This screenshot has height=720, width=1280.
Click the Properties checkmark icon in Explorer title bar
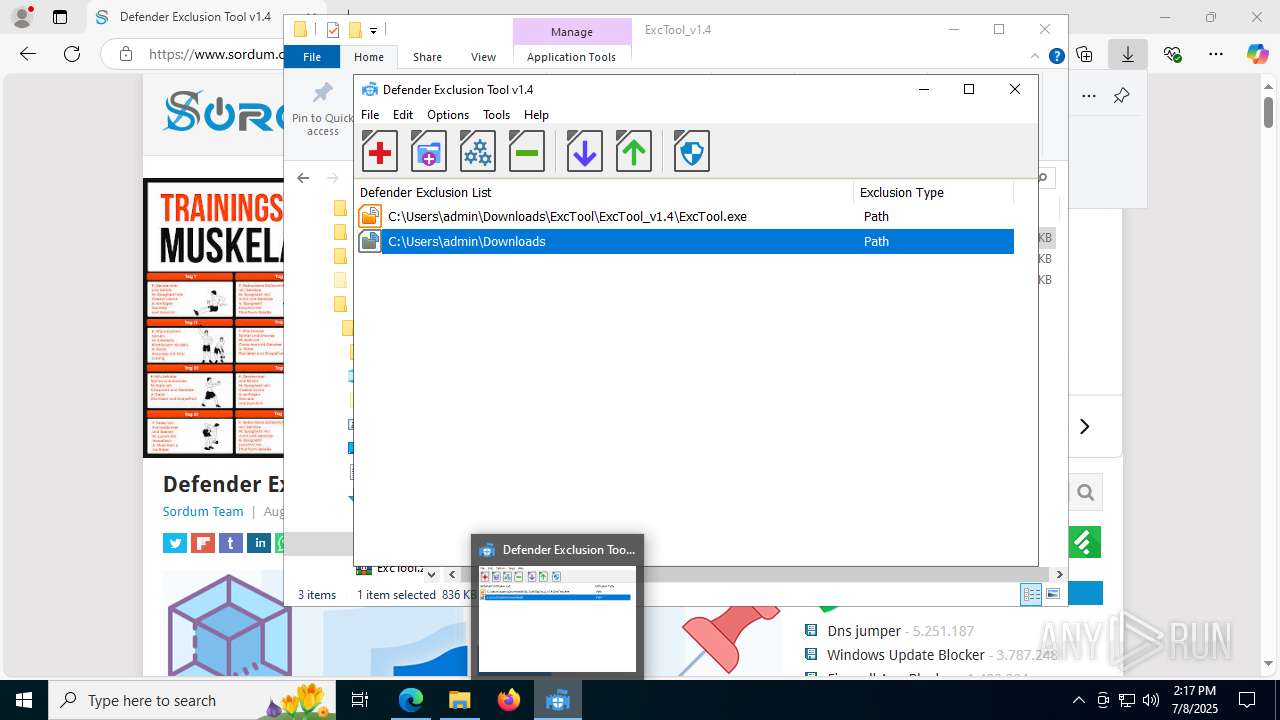pos(334,30)
